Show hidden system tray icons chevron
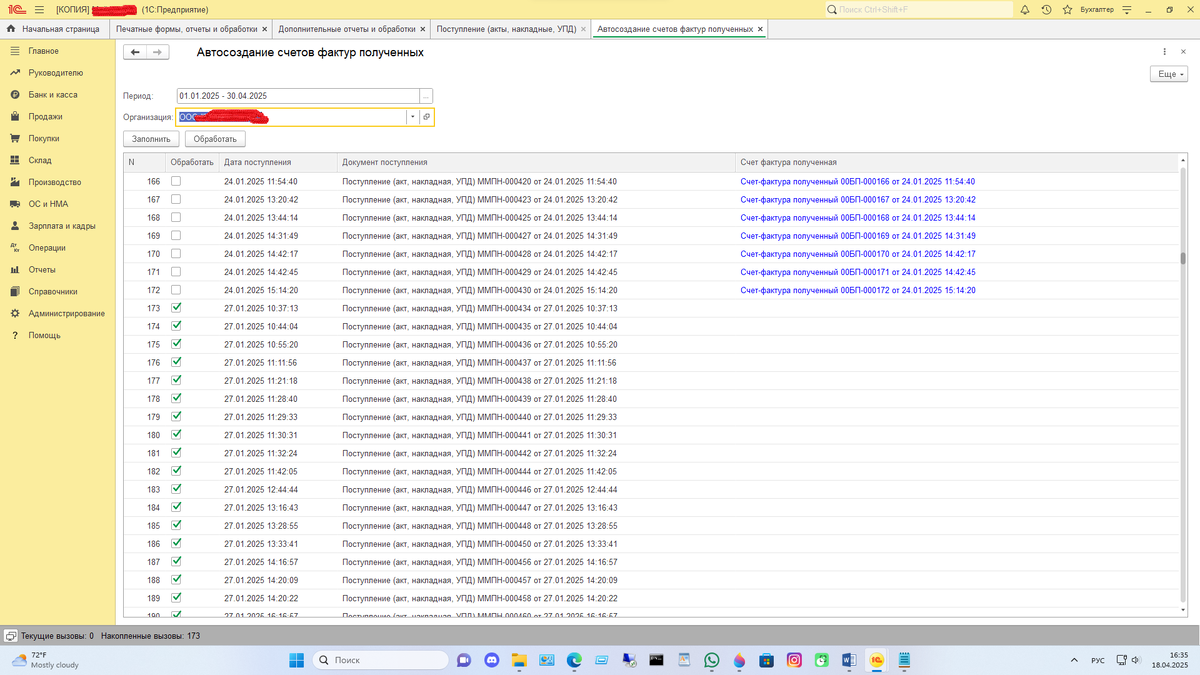The height and width of the screenshot is (675, 1200). (1074, 660)
